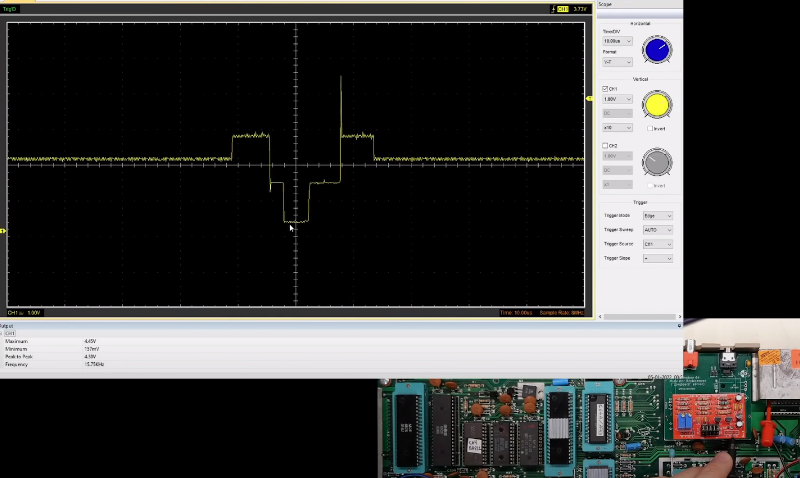Click the yellow CH1 trigger indicator at top
Viewport: 800px width, 478px height.
click(x=563, y=9)
